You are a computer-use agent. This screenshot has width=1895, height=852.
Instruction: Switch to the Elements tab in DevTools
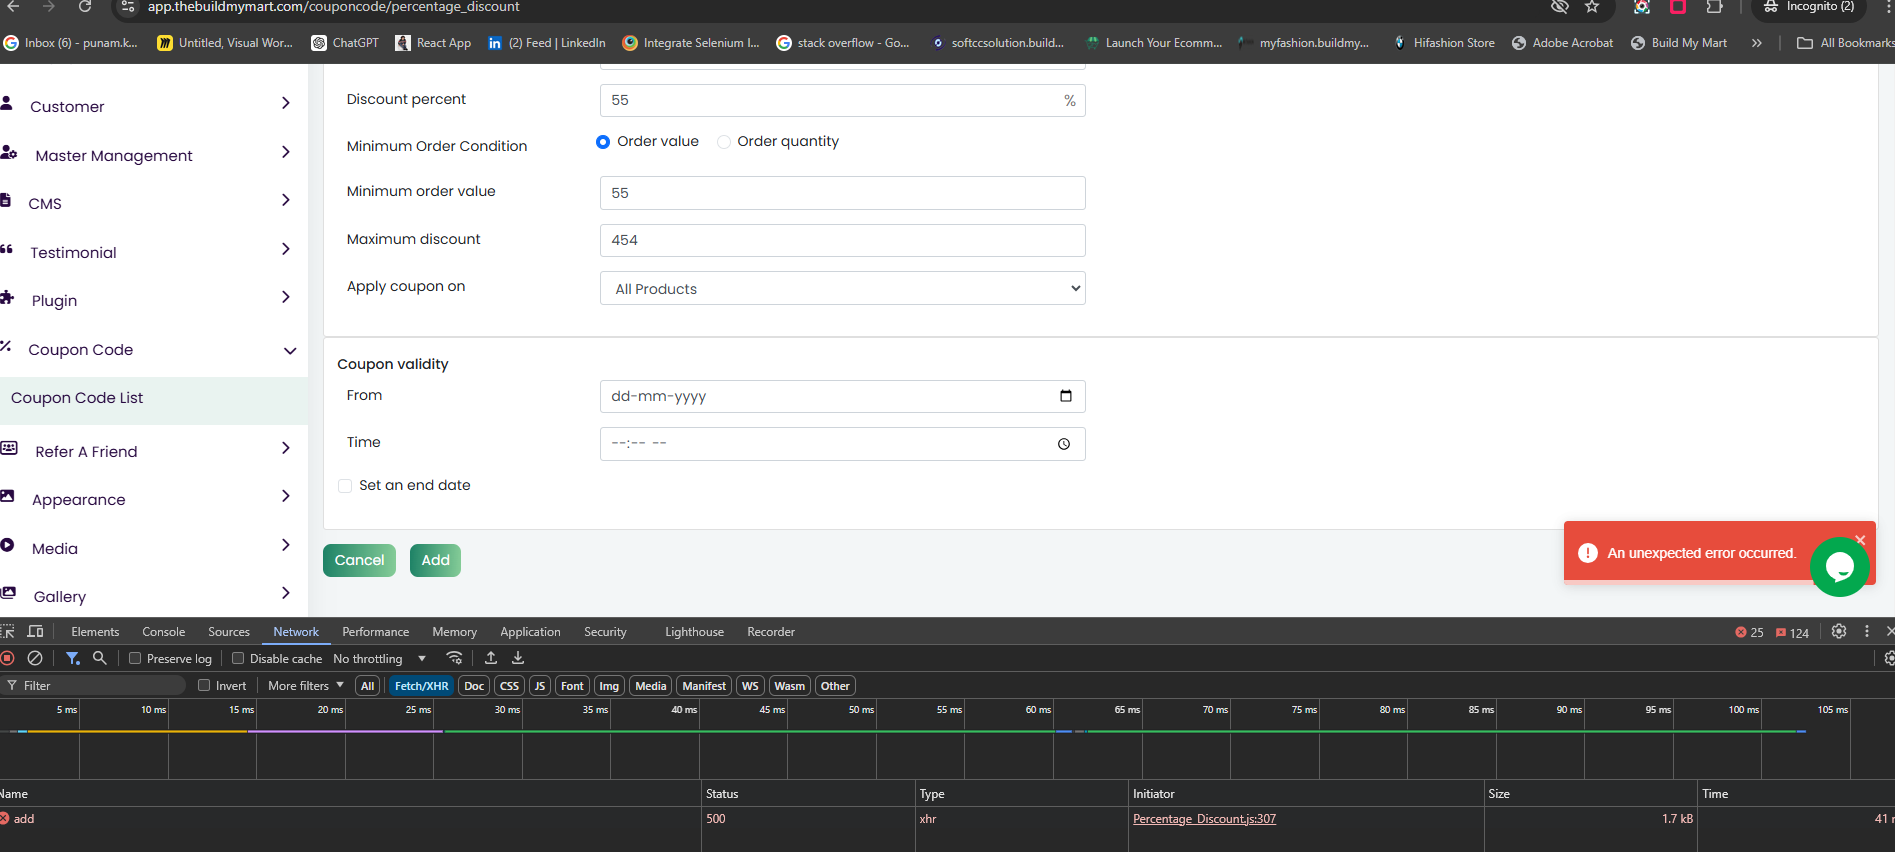(95, 632)
